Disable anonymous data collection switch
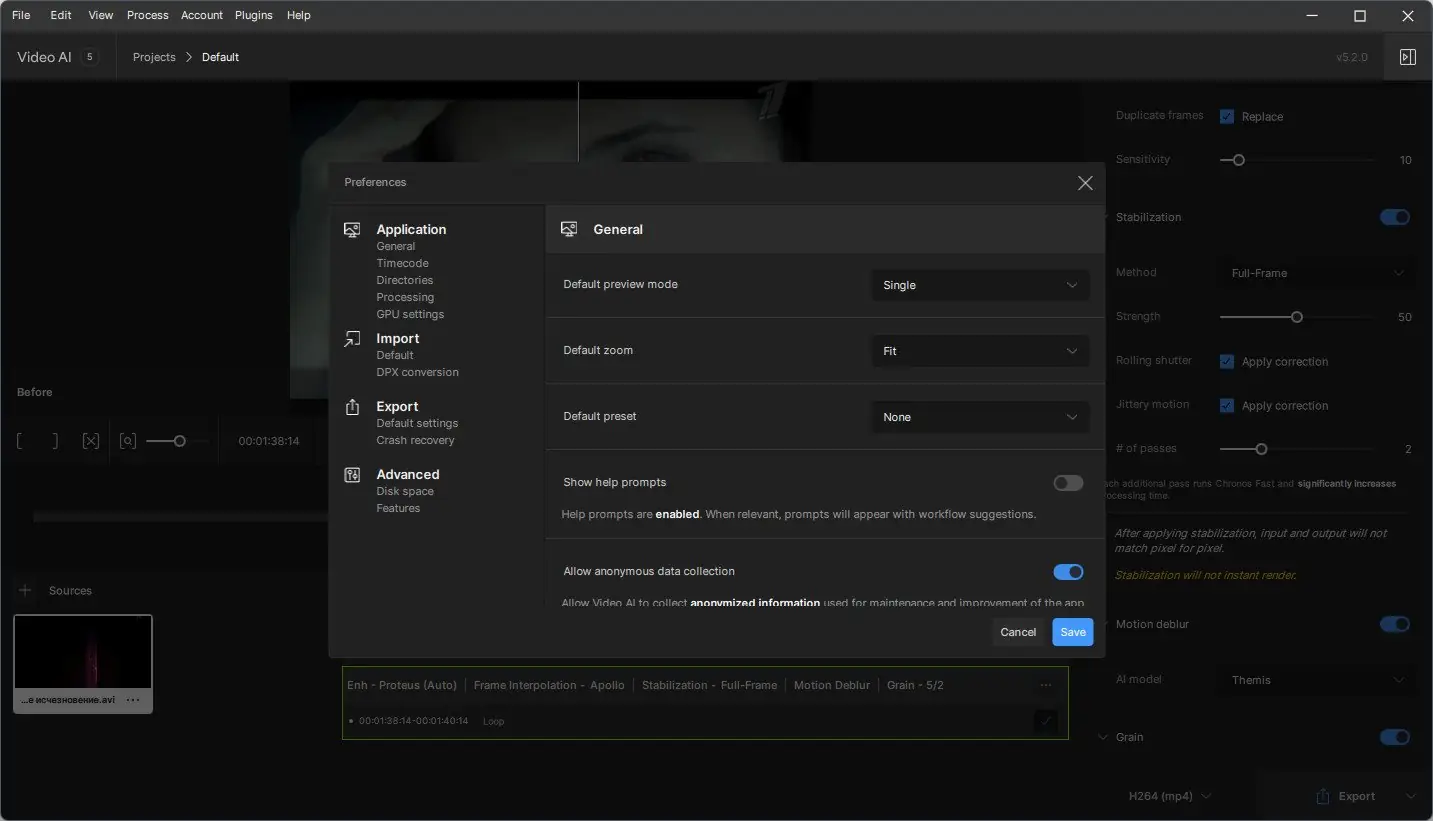 pyautogui.click(x=1068, y=572)
